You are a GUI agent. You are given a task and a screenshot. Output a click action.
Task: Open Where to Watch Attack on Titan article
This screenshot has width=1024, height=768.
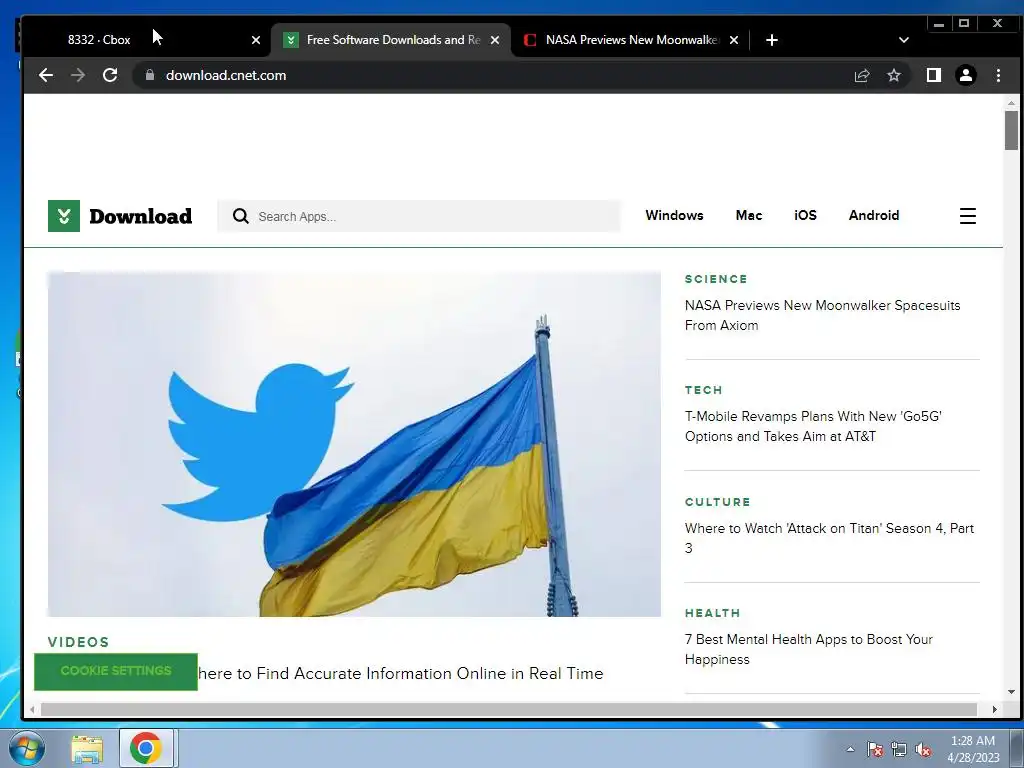(829, 538)
